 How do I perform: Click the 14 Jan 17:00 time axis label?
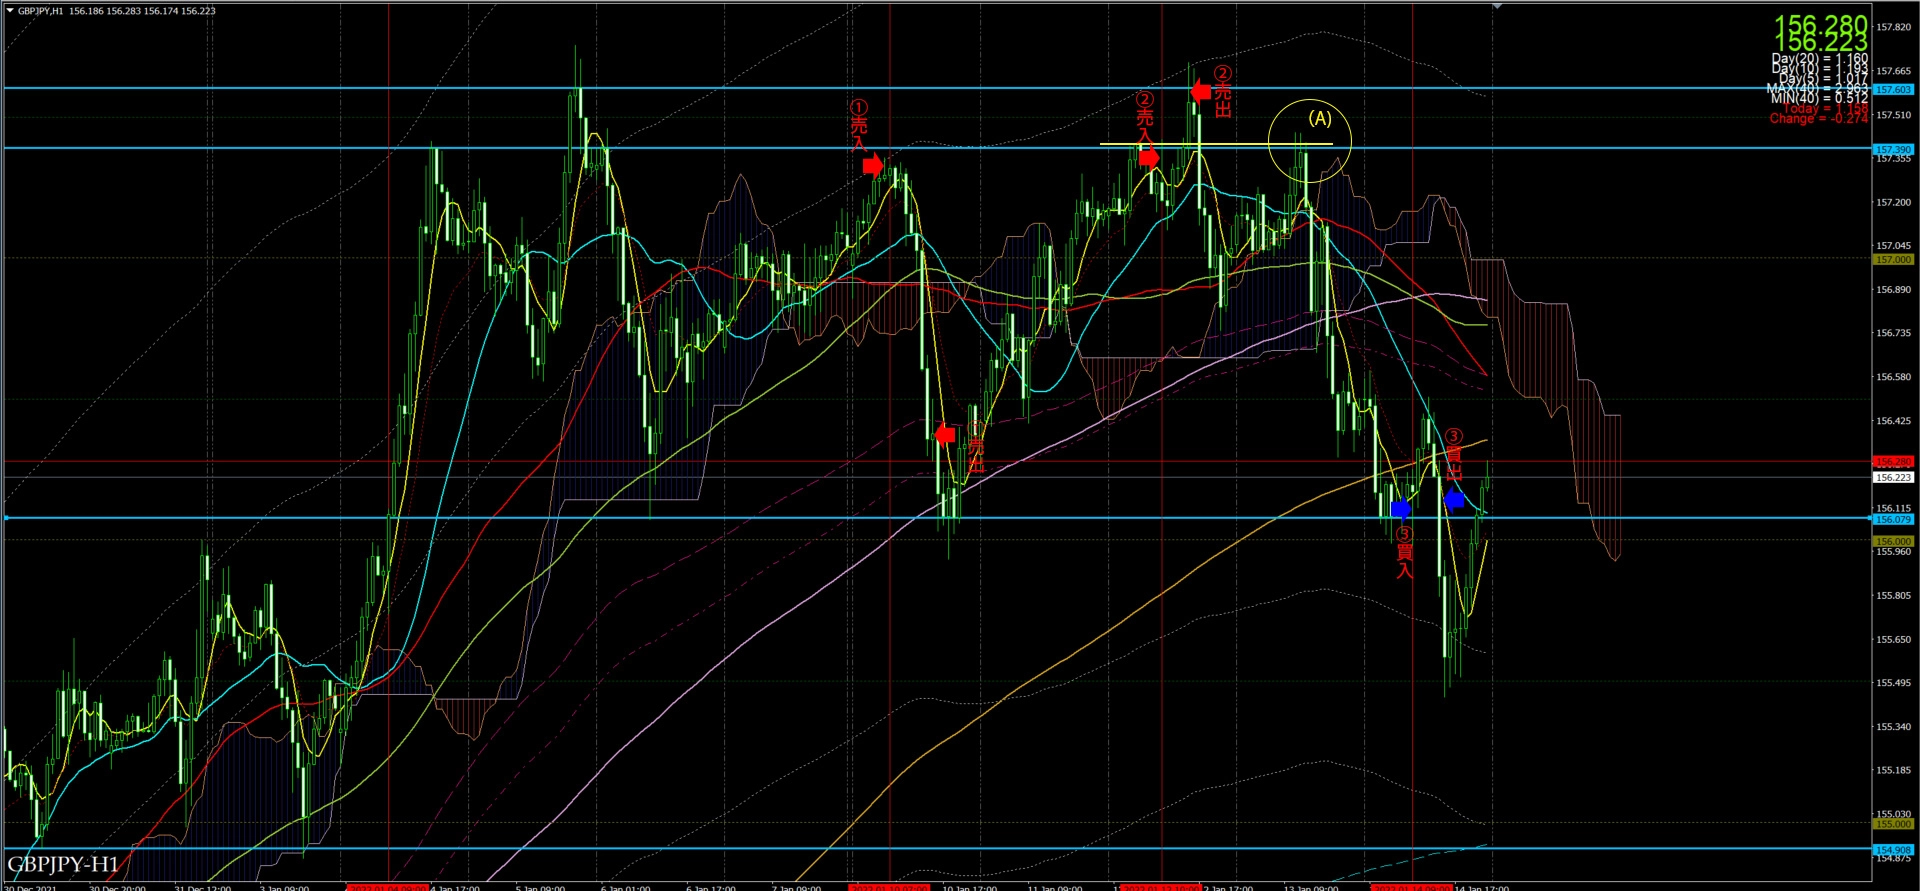pos(1482,887)
